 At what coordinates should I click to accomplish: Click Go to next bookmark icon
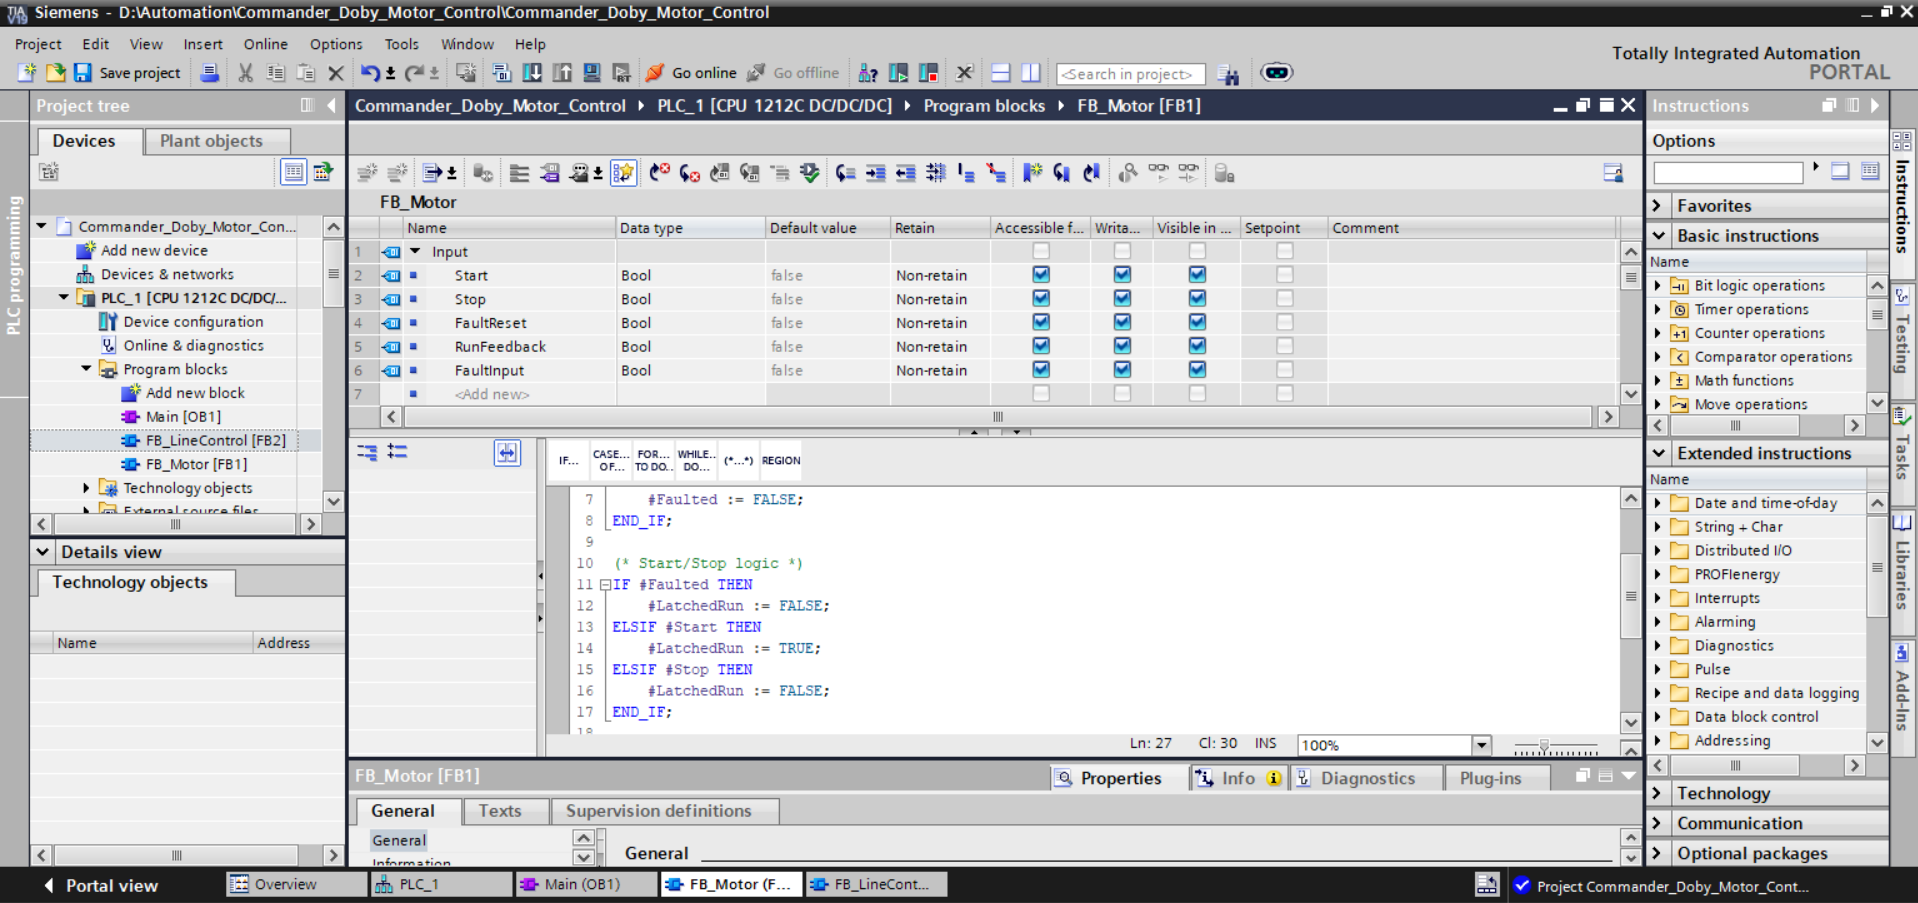(1062, 173)
